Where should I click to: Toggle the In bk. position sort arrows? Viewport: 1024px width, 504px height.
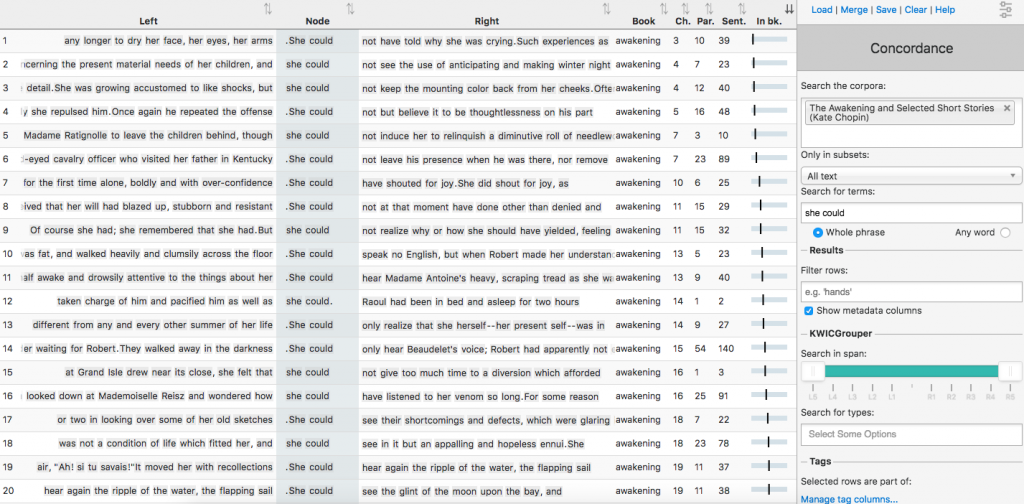[x=790, y=9]
